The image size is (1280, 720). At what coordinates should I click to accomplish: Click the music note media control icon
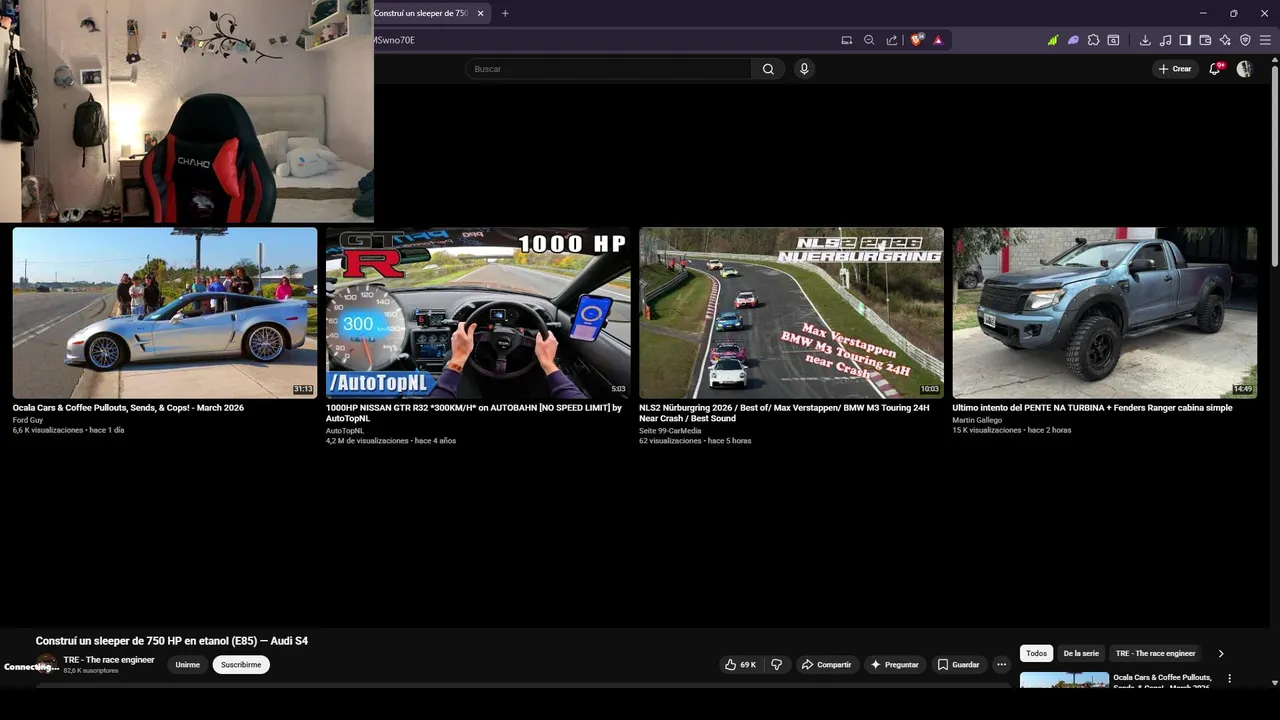click(x=1165, y=40)
